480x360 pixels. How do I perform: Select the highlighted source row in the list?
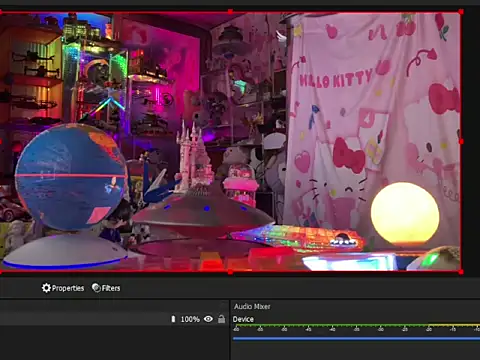point(114,319)
